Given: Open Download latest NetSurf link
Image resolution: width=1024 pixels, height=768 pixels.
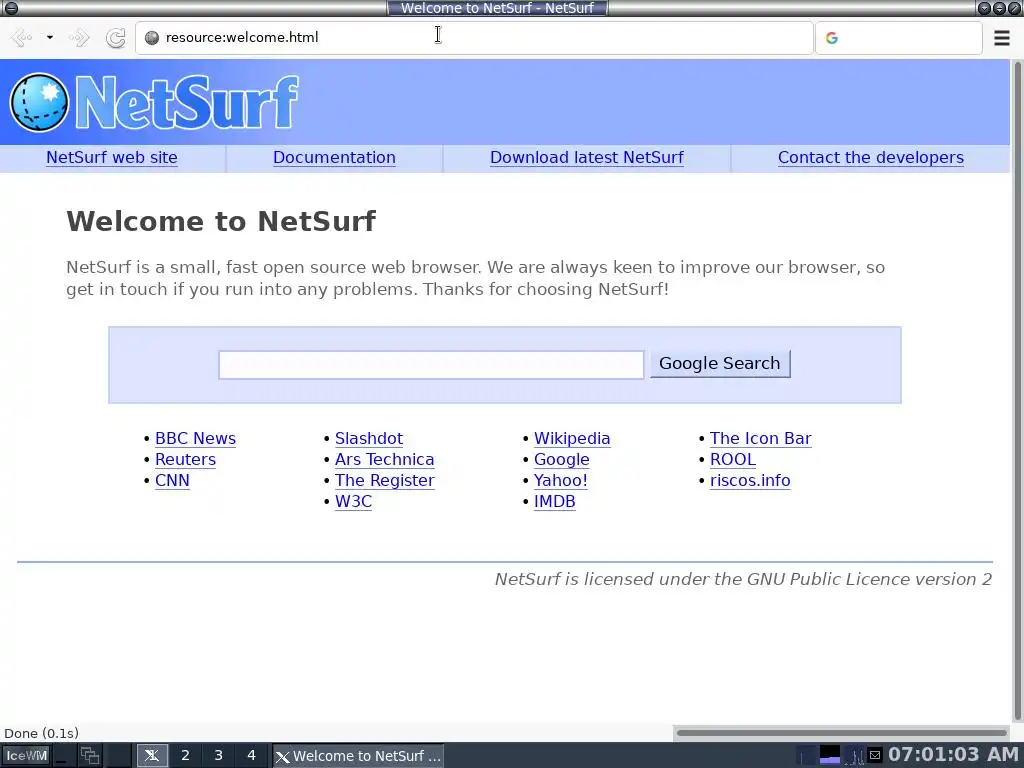Looking at the screenshot, I should (x=586, y=158).
